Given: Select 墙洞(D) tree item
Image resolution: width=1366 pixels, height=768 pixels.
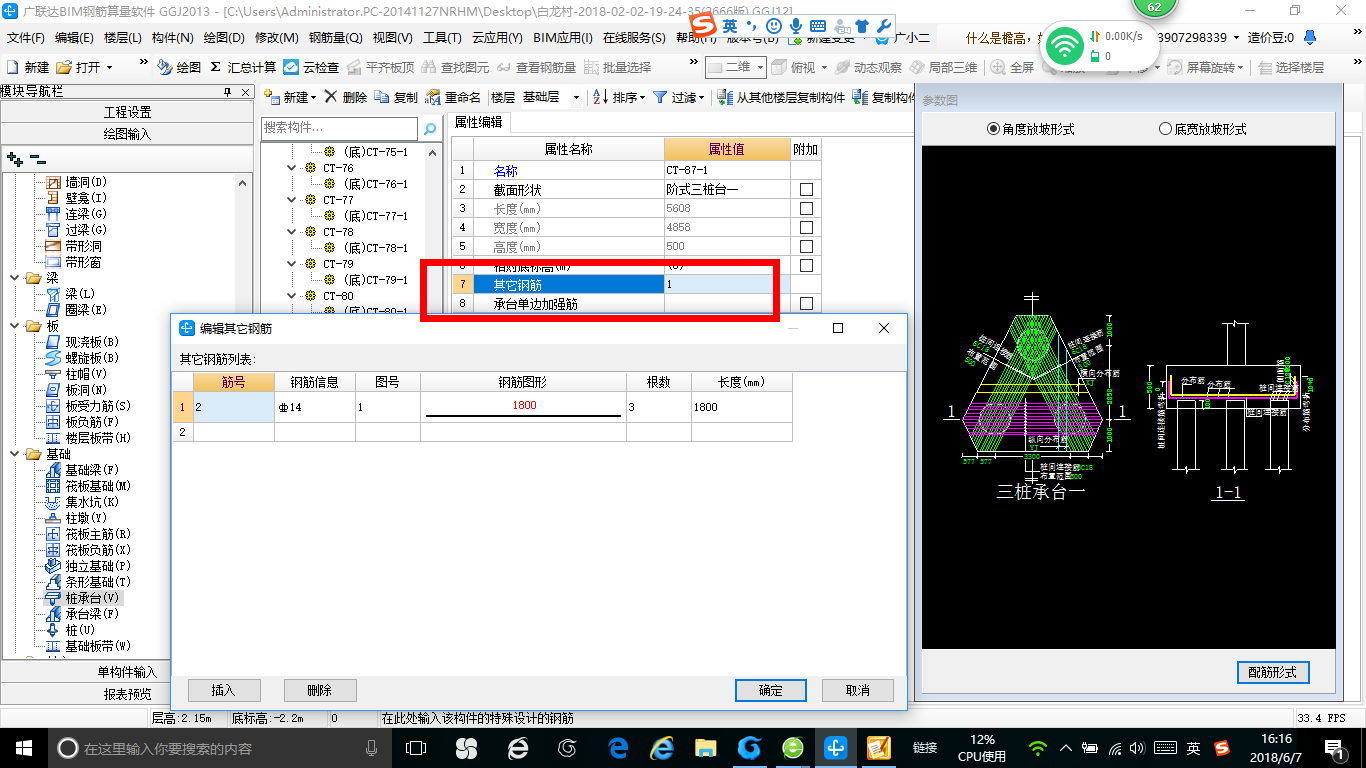Looking at the screenshot, I should [x=75, y=181].
